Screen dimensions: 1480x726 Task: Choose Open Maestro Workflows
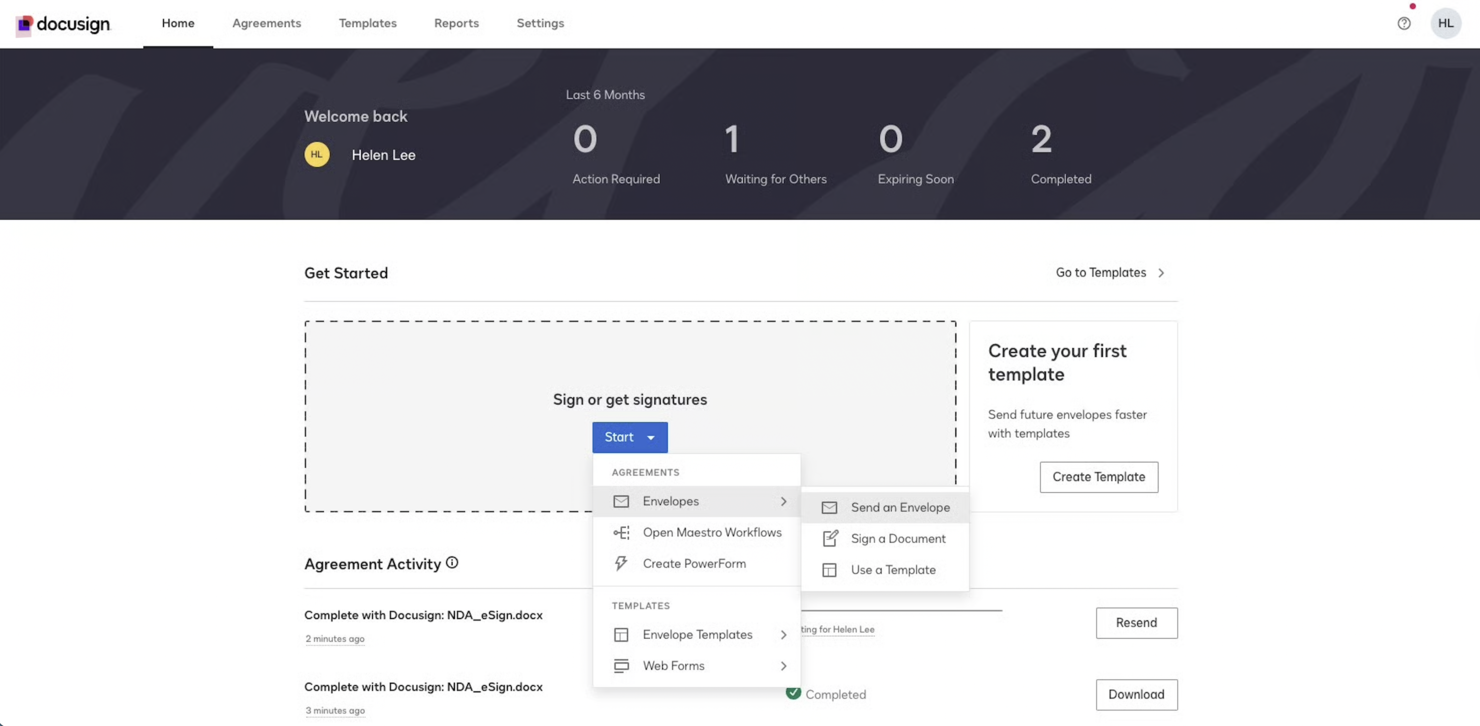[x=697, y=532]
